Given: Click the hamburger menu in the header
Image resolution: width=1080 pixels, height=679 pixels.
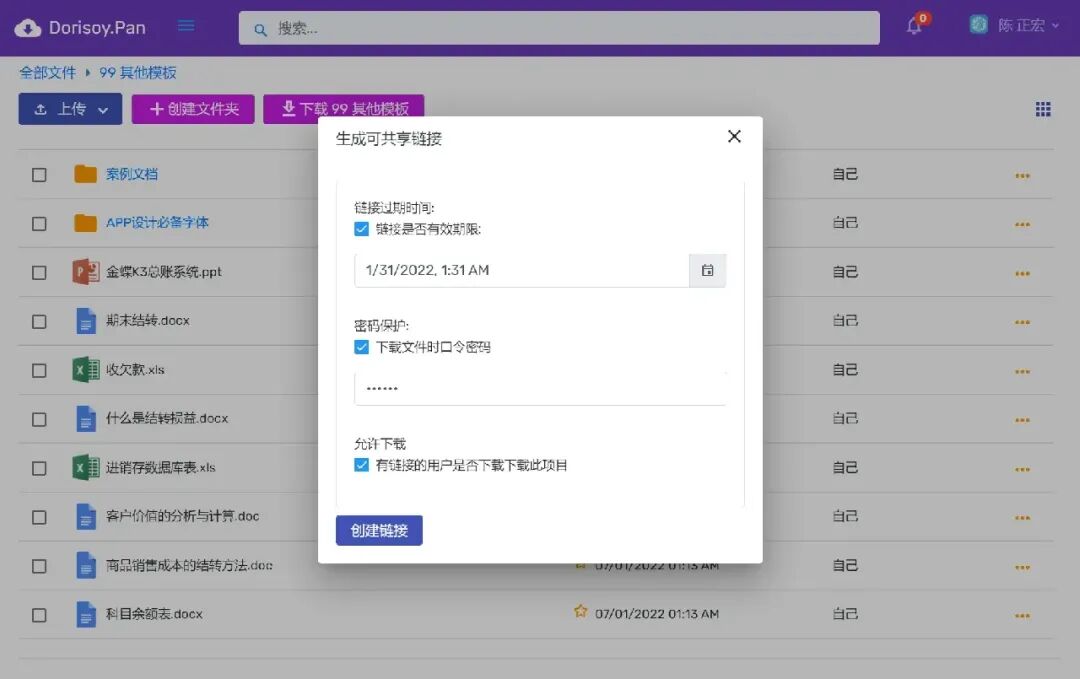Looking at the screenshot, I should point(186,27).
